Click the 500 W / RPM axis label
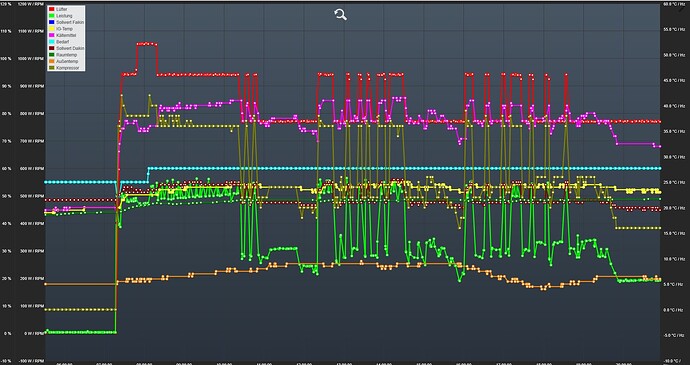Viewport: 690px width, 365px height. (32, 196)
